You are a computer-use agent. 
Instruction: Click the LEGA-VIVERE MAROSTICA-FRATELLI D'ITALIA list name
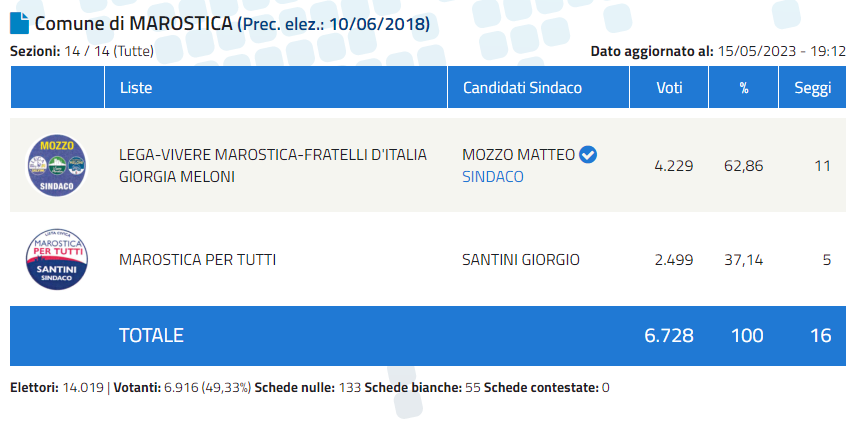pos(273,155)
